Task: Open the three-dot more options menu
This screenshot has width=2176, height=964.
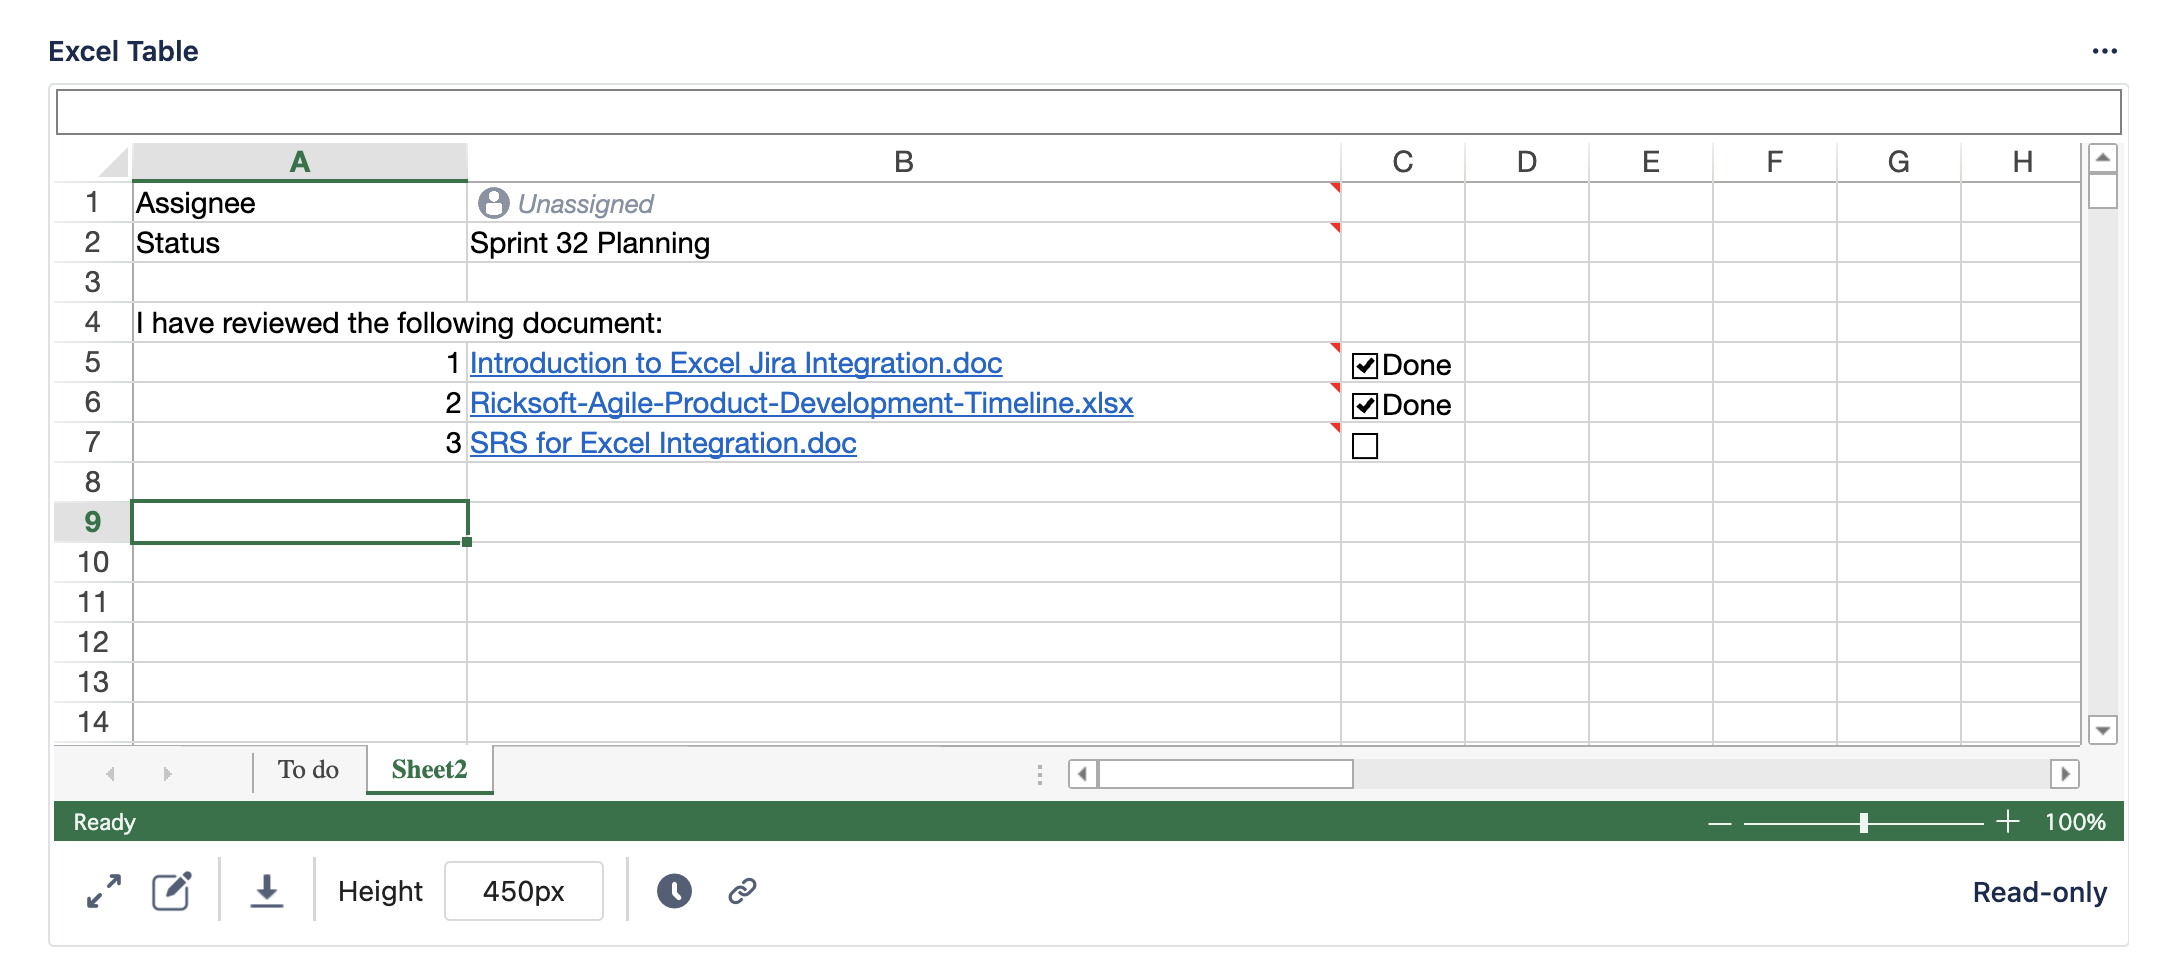Action: (x=2104, y=51)
